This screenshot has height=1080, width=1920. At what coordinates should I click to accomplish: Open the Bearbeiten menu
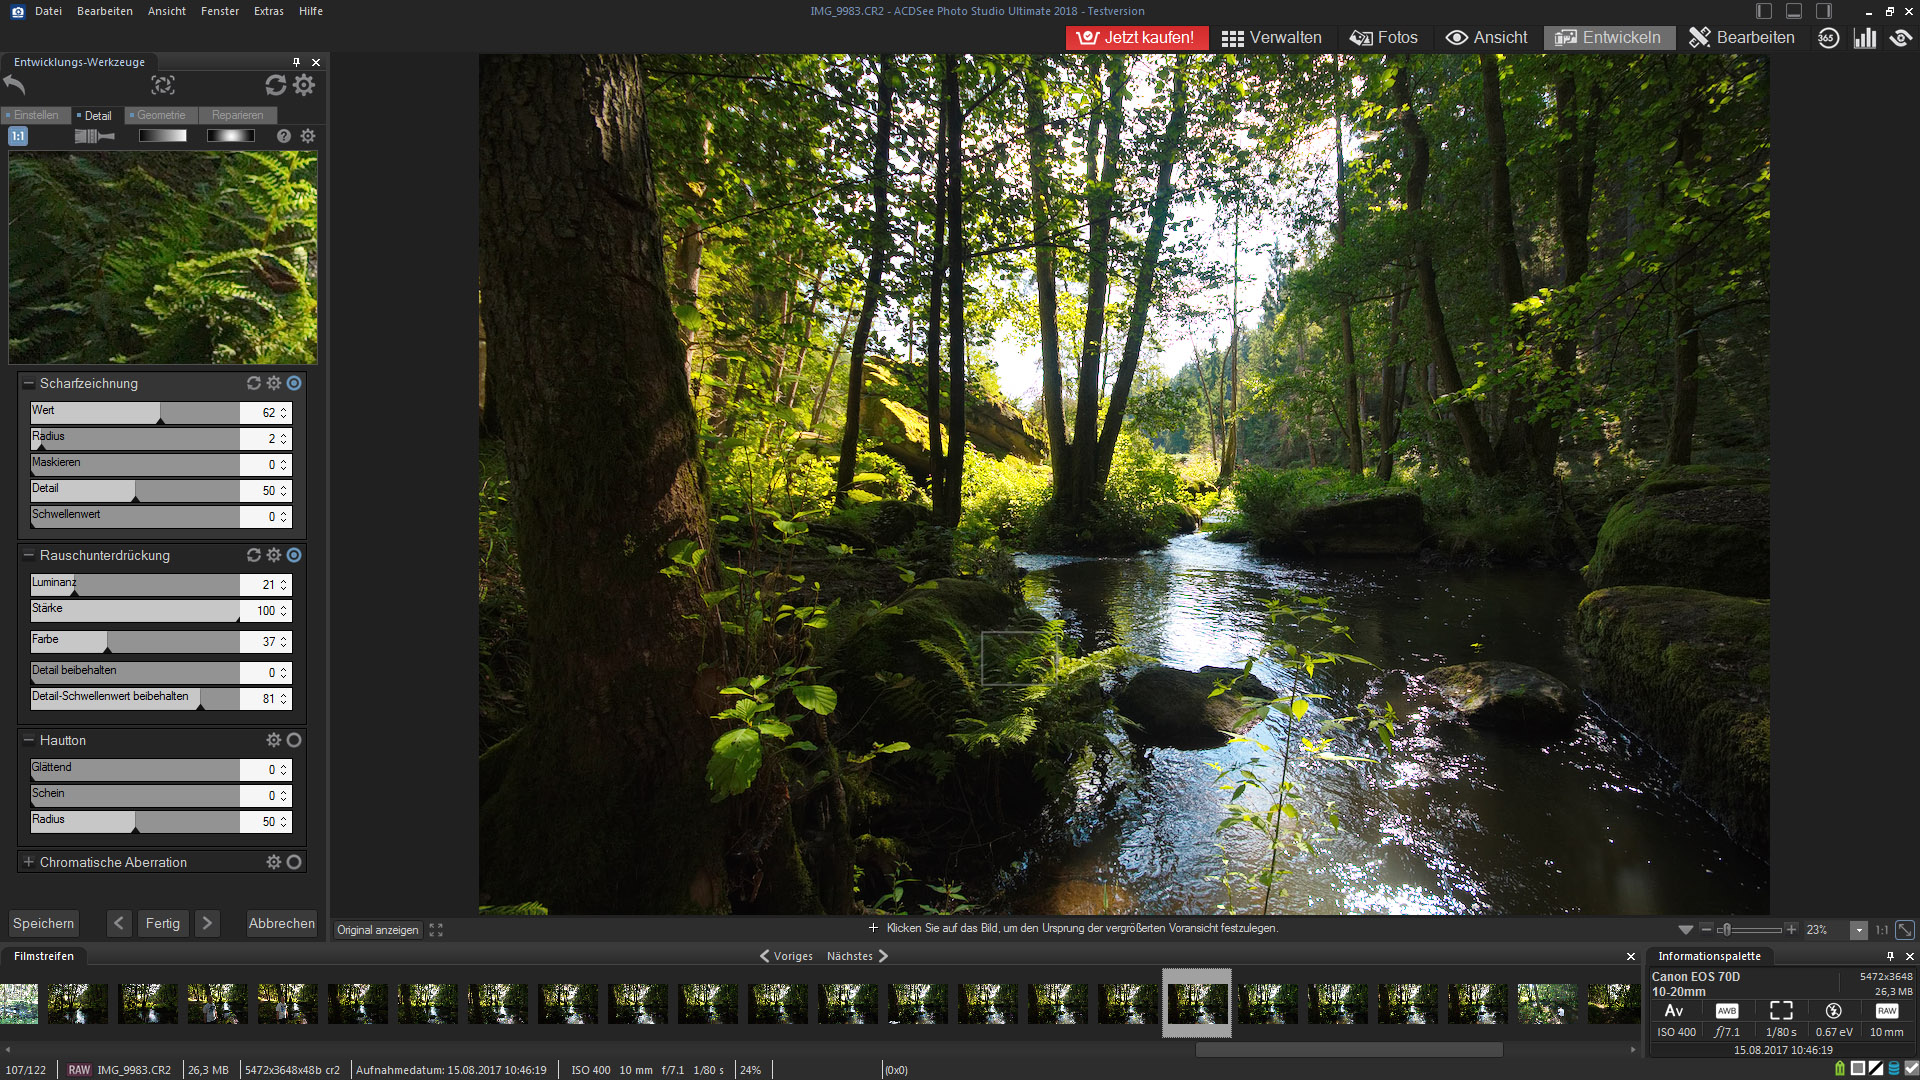[x=105, y=11]
